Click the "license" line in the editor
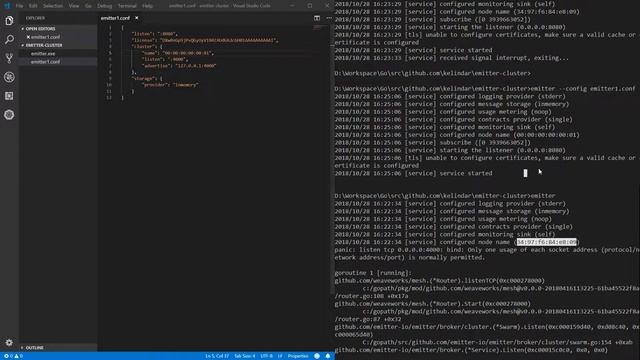The height and width of the screenshot is (360, 640). 204,40
